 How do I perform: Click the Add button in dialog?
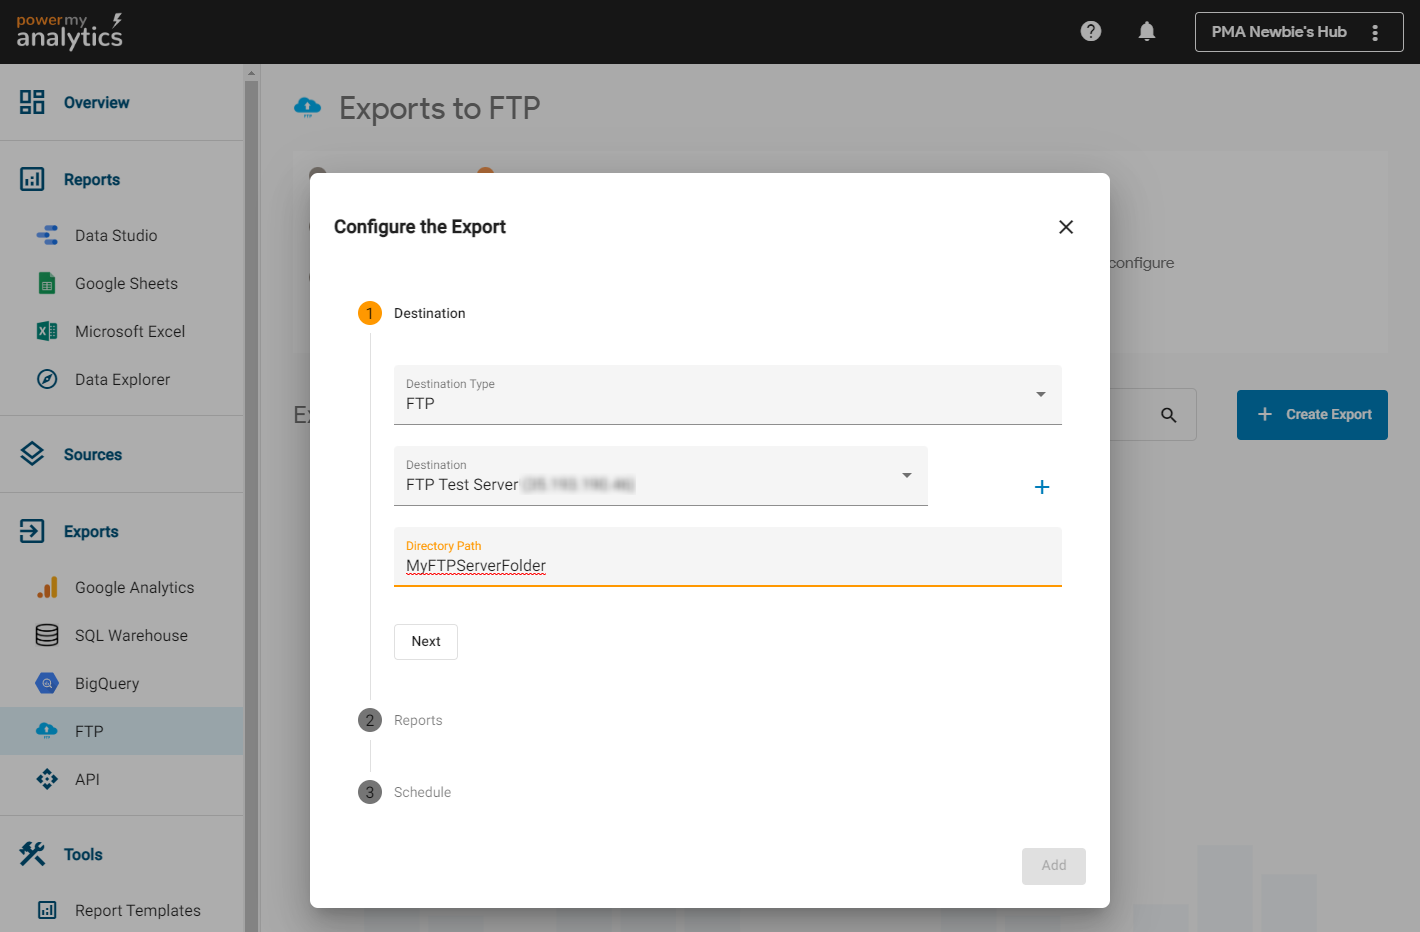click(x=1053, y=866)
